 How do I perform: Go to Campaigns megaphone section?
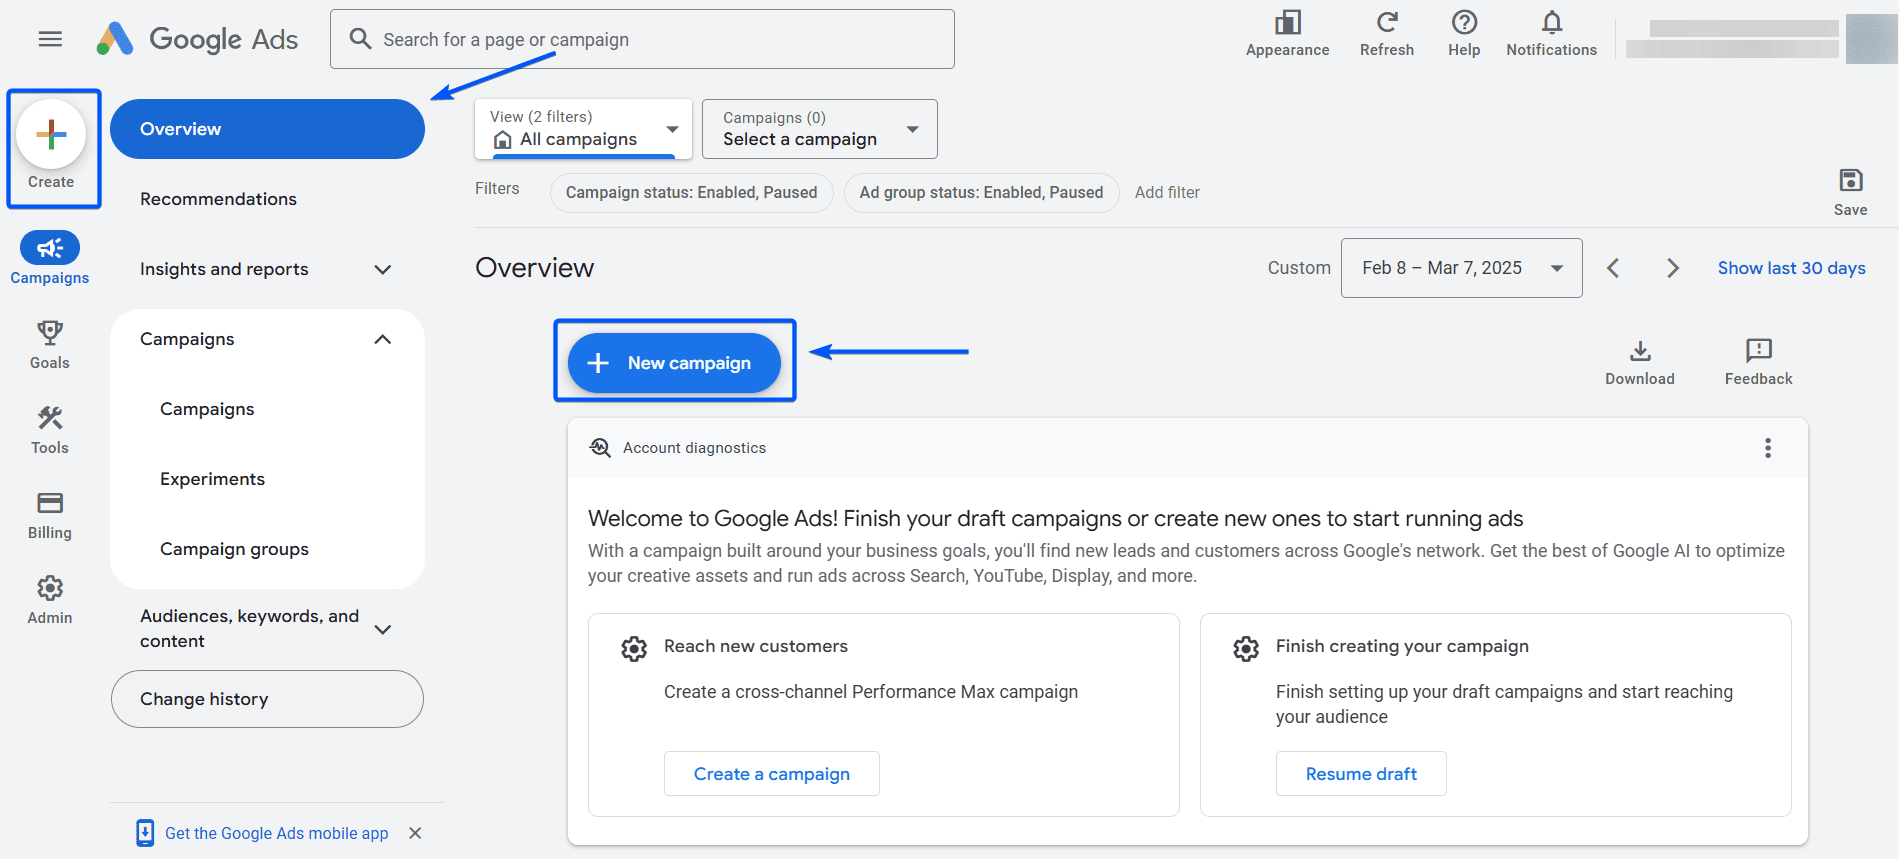(x=50, y=258)
